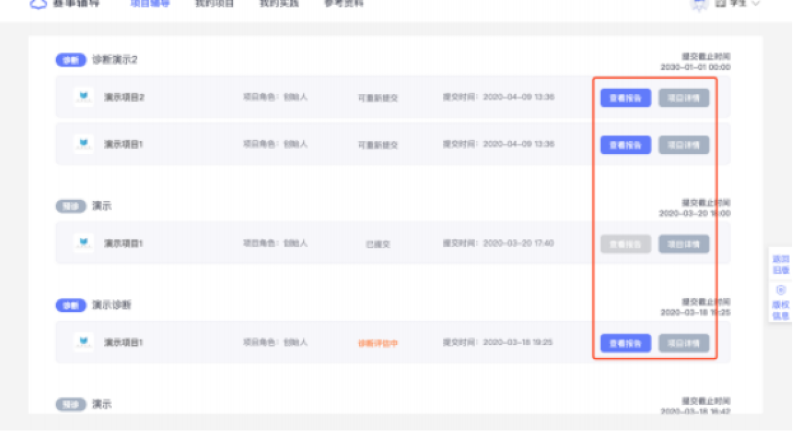This screenshot has width=800, height=441.
Task: Click the blue 诊断 badge beside 诊断演示2
Action: [x=70, y=60]
